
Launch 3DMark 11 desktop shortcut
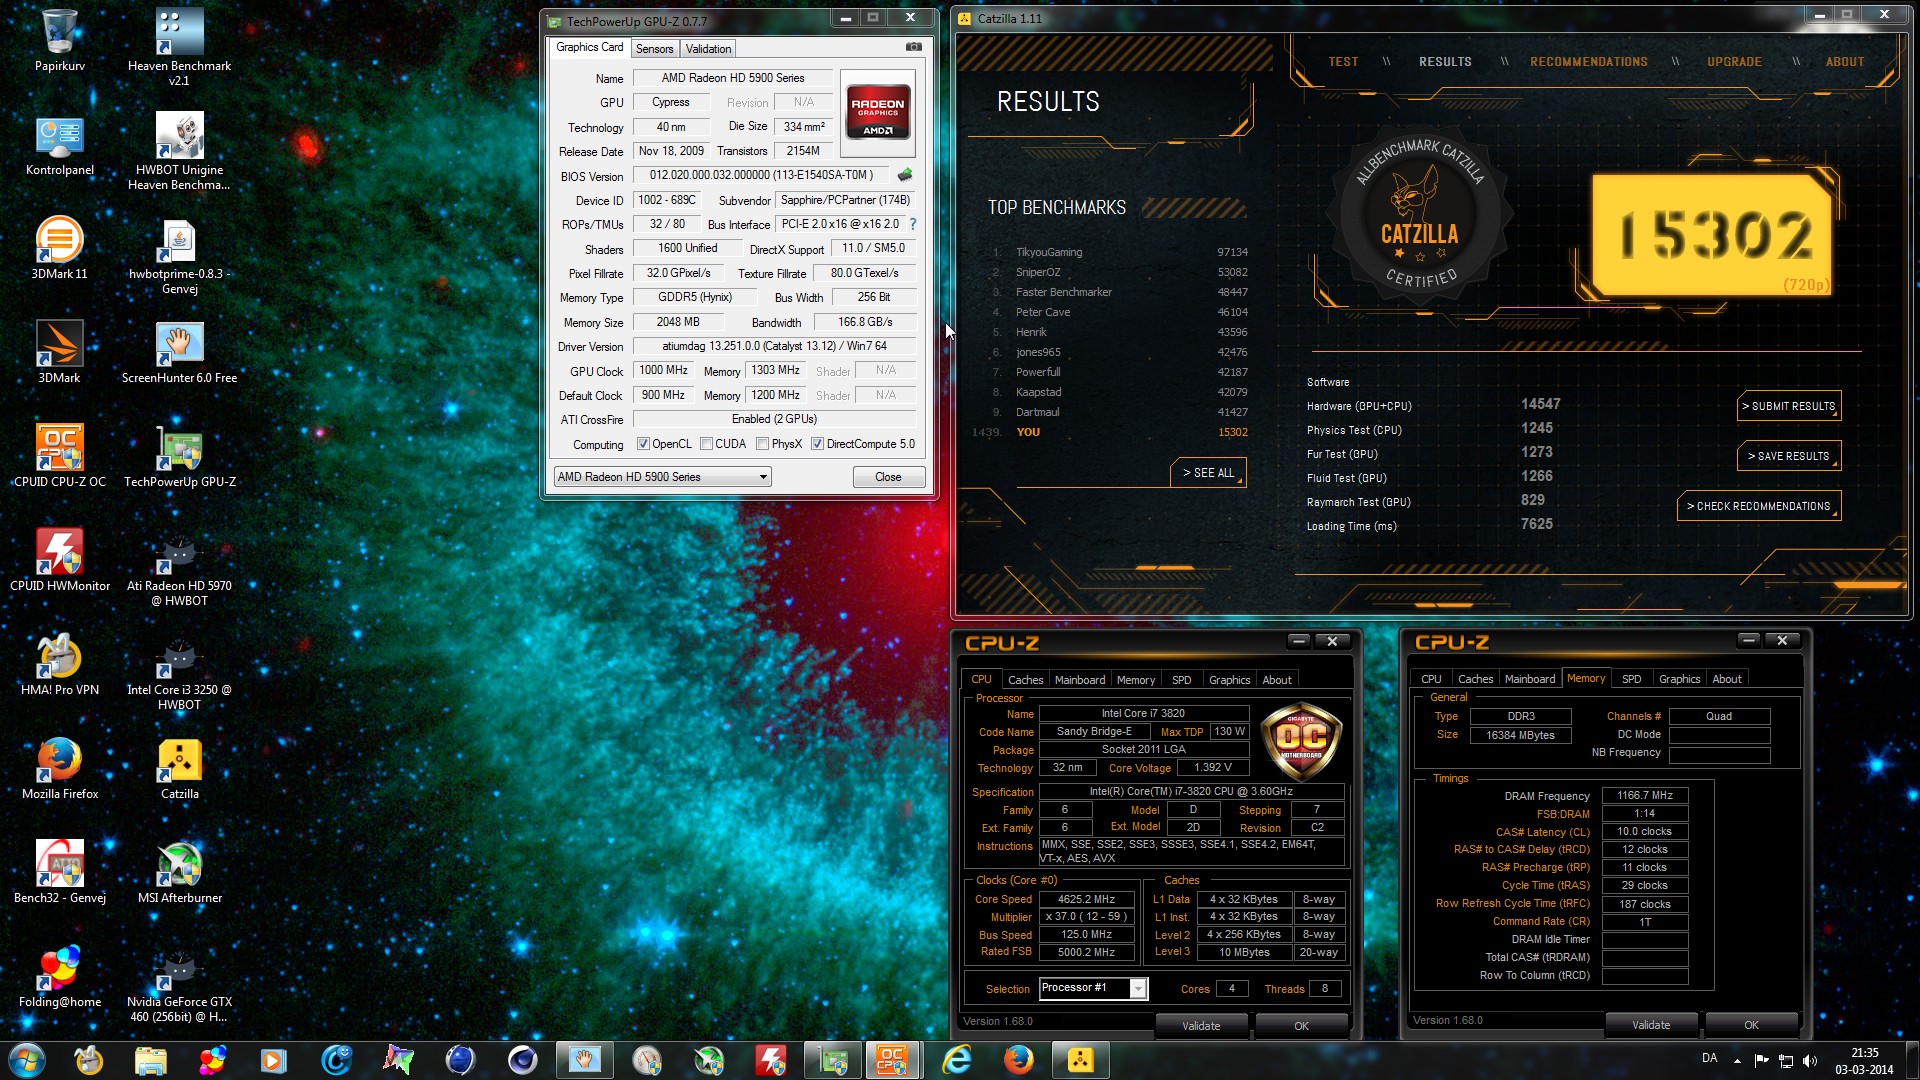click(x=60, y=249)
